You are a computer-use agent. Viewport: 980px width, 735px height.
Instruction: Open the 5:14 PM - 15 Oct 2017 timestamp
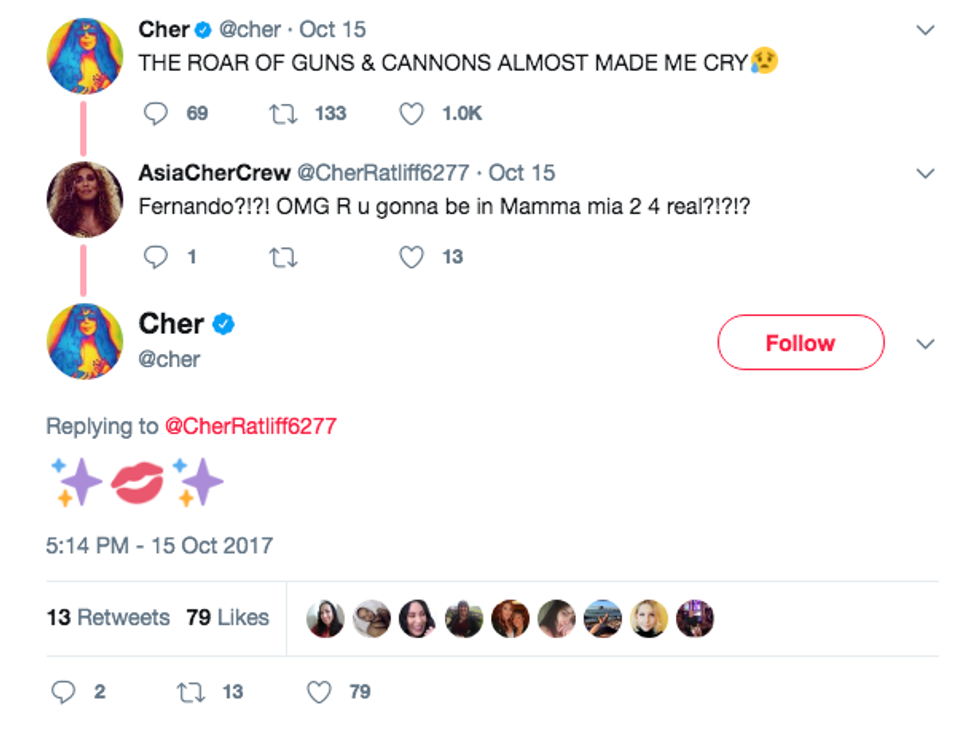coord(159,546)
